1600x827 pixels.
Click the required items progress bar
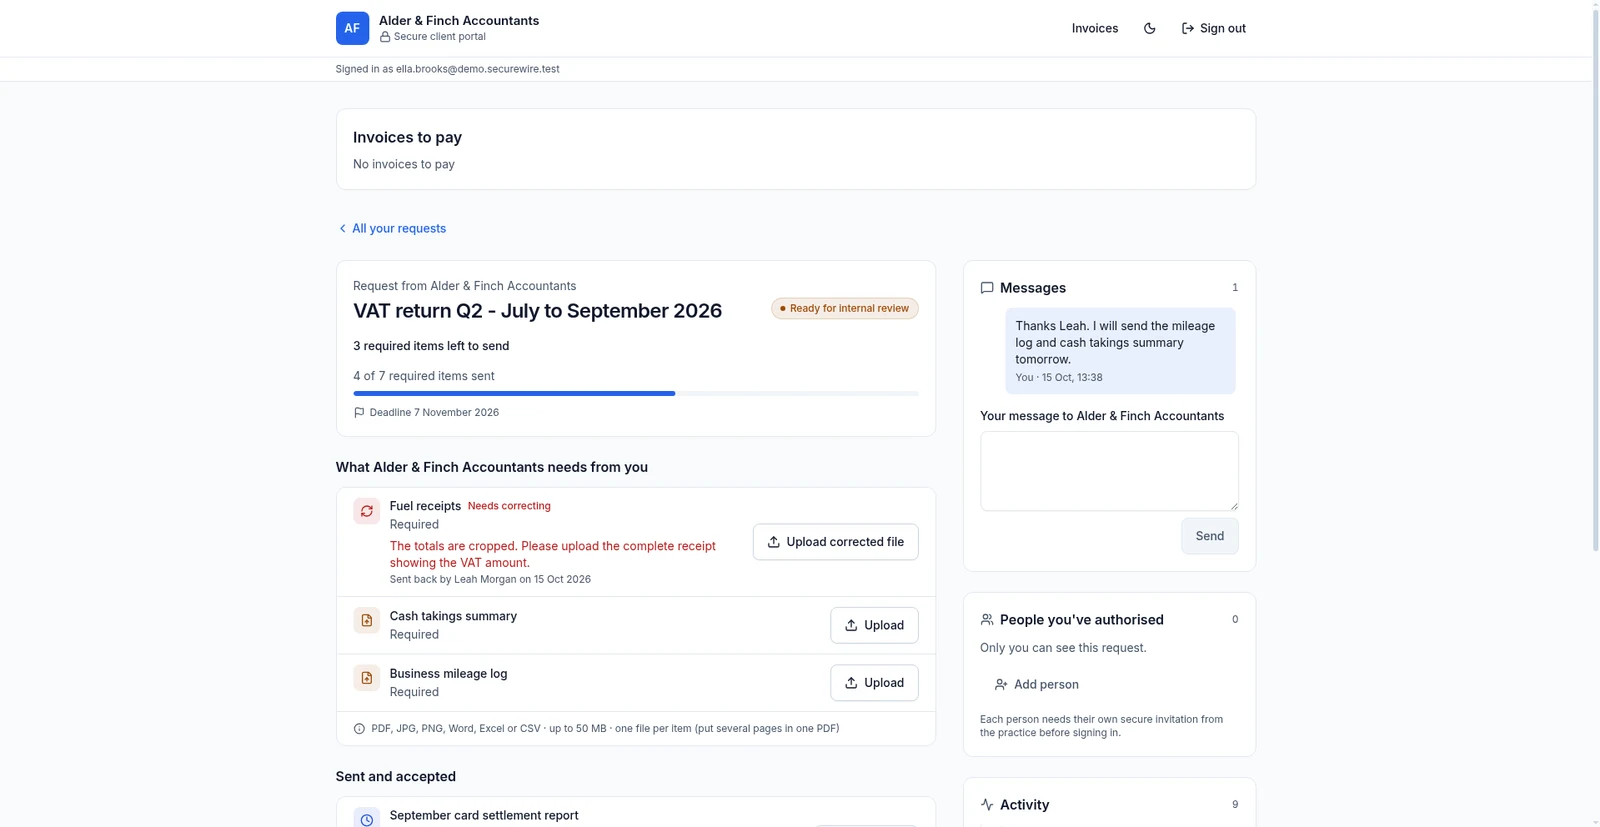(x=635, y=394)
